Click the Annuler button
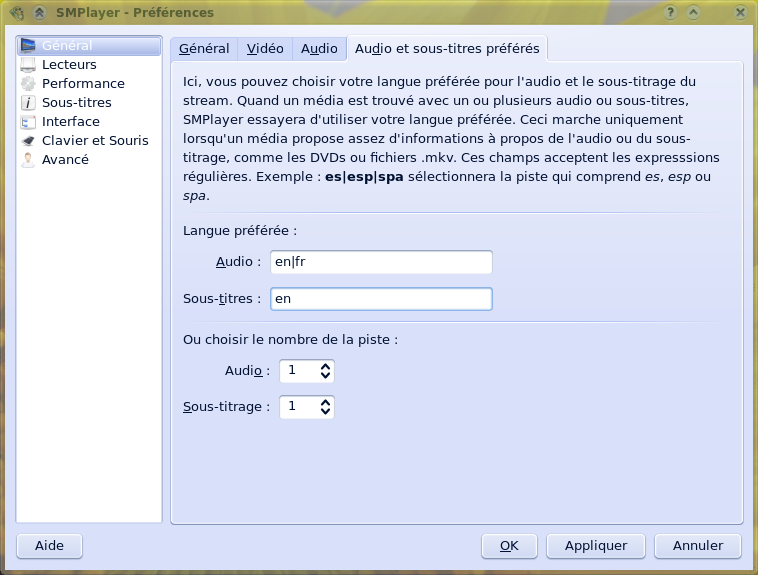This screenshot has height=575, width=758. (x=697, y=546)
